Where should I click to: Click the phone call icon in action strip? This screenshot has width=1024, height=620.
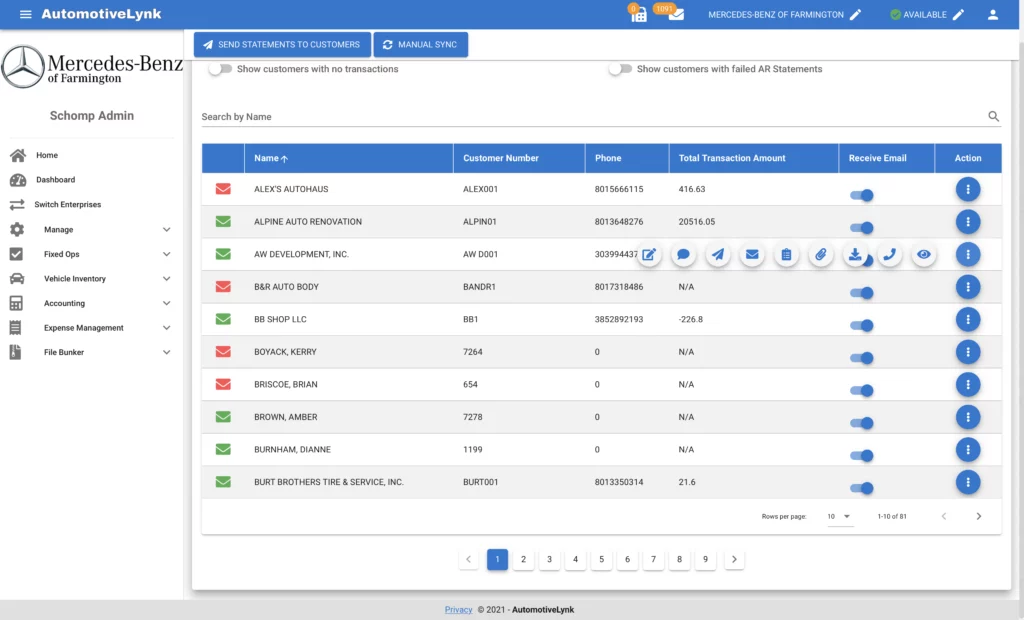click(889, 255)
